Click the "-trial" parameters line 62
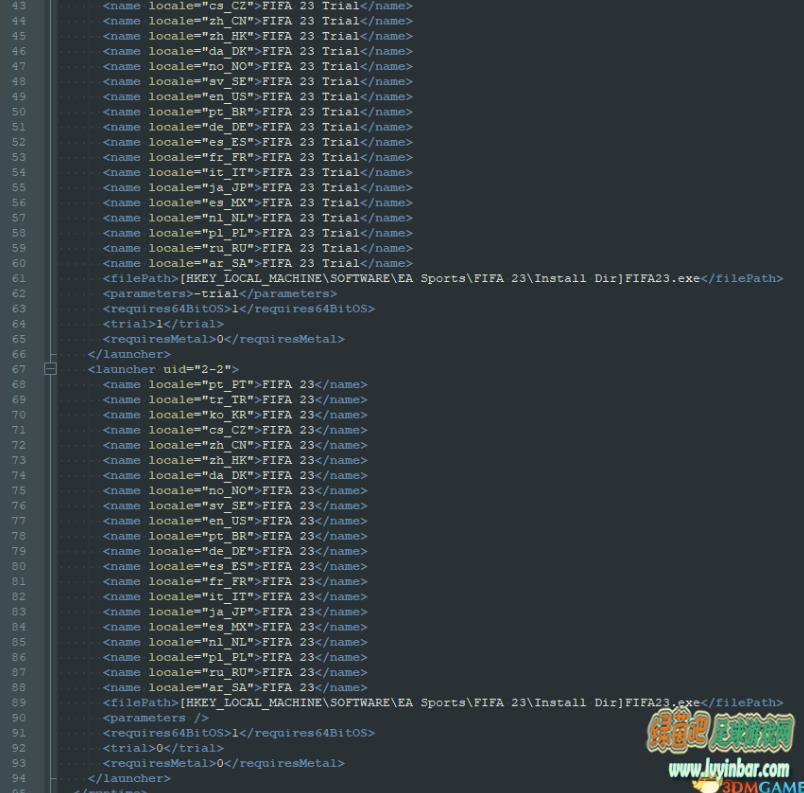804x793 pixels. (220, 294)
